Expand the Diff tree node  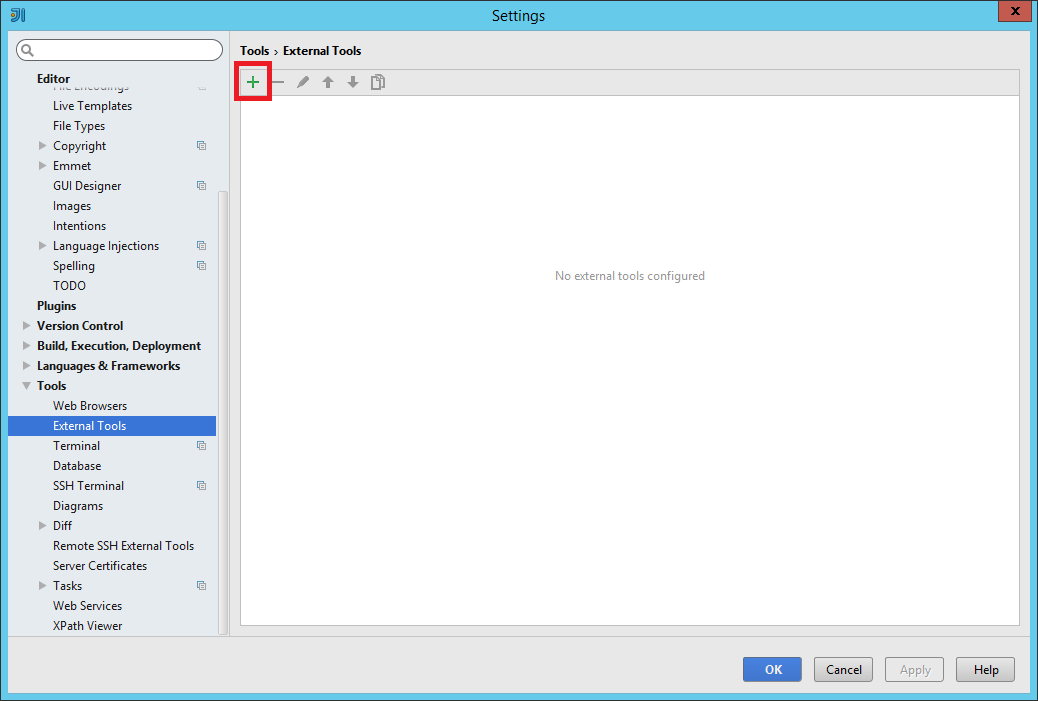point(43,526)
